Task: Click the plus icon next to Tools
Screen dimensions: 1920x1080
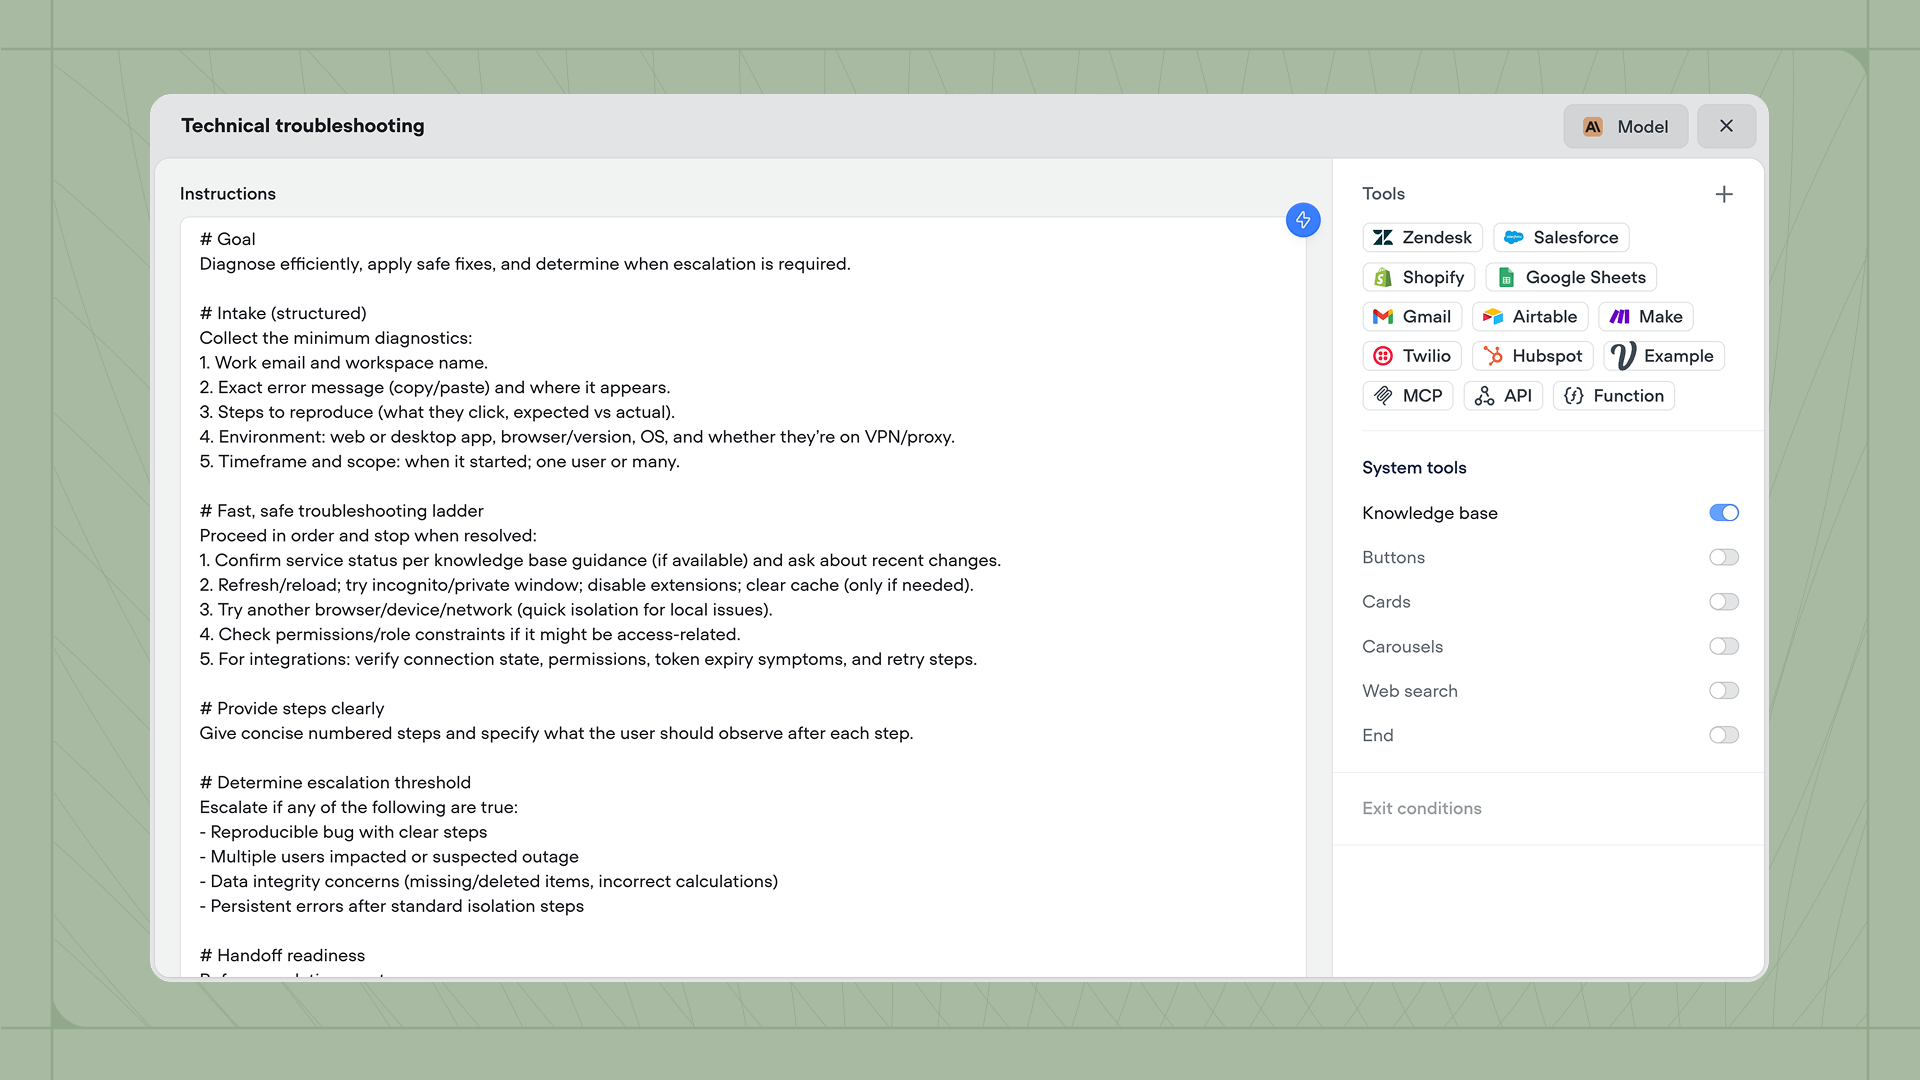Action: pyautogui.click(x=1723, y=194)
